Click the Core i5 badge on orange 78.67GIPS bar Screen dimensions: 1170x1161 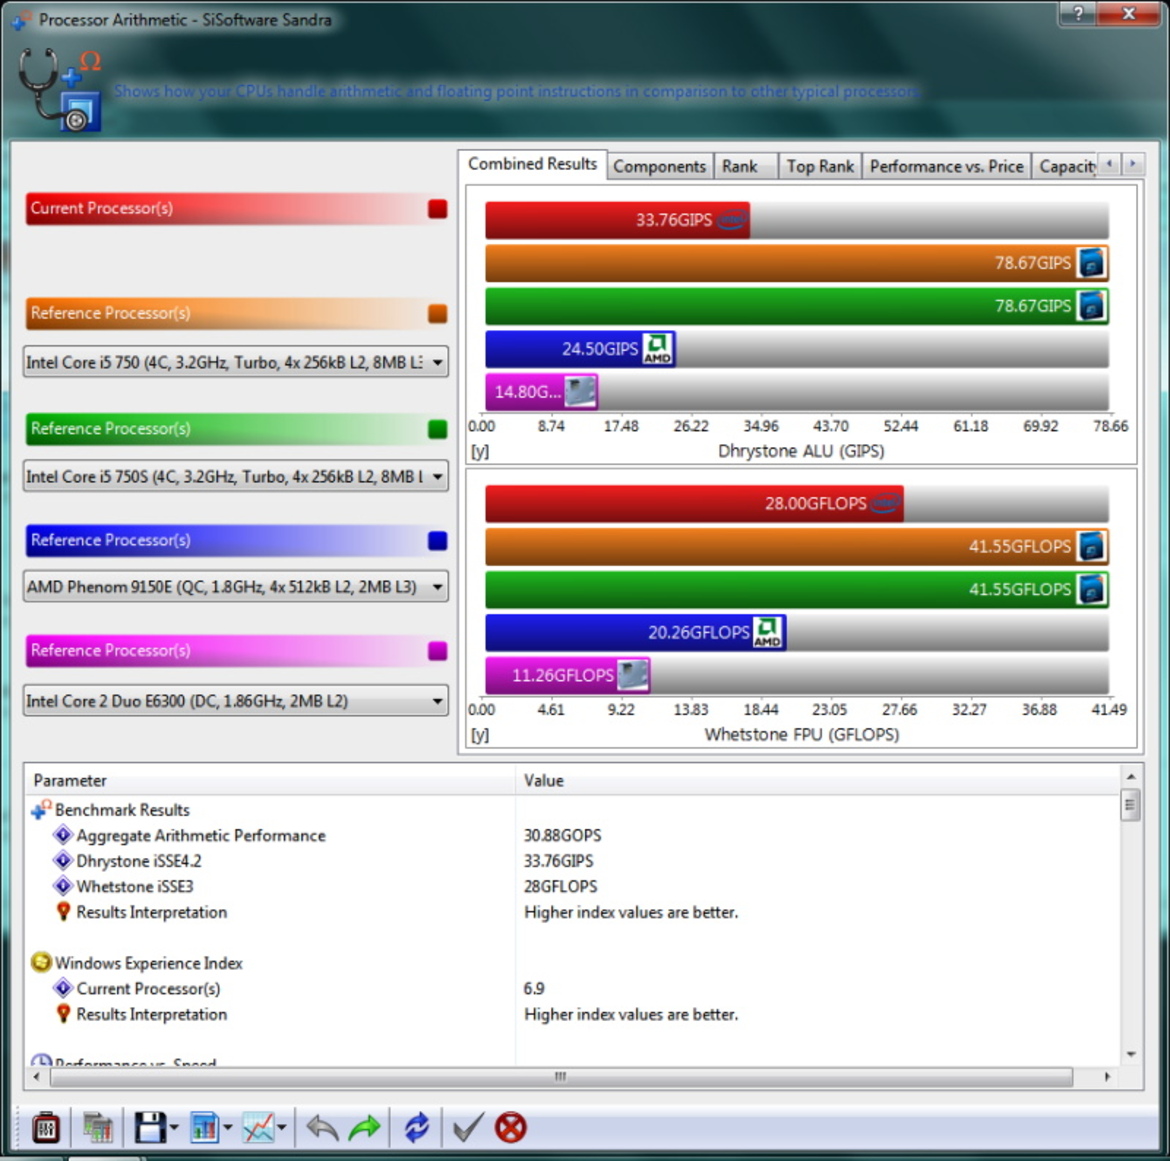(1091, 263)
